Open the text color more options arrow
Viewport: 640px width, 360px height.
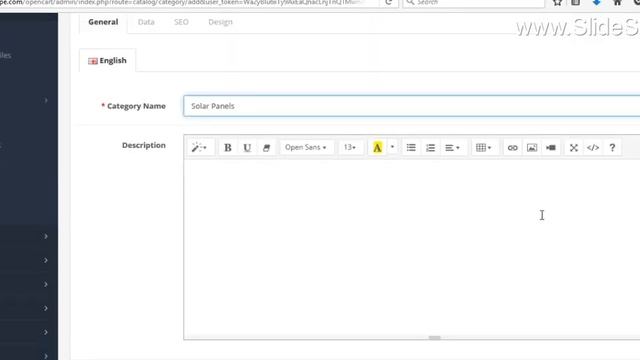tap(392, 147)
